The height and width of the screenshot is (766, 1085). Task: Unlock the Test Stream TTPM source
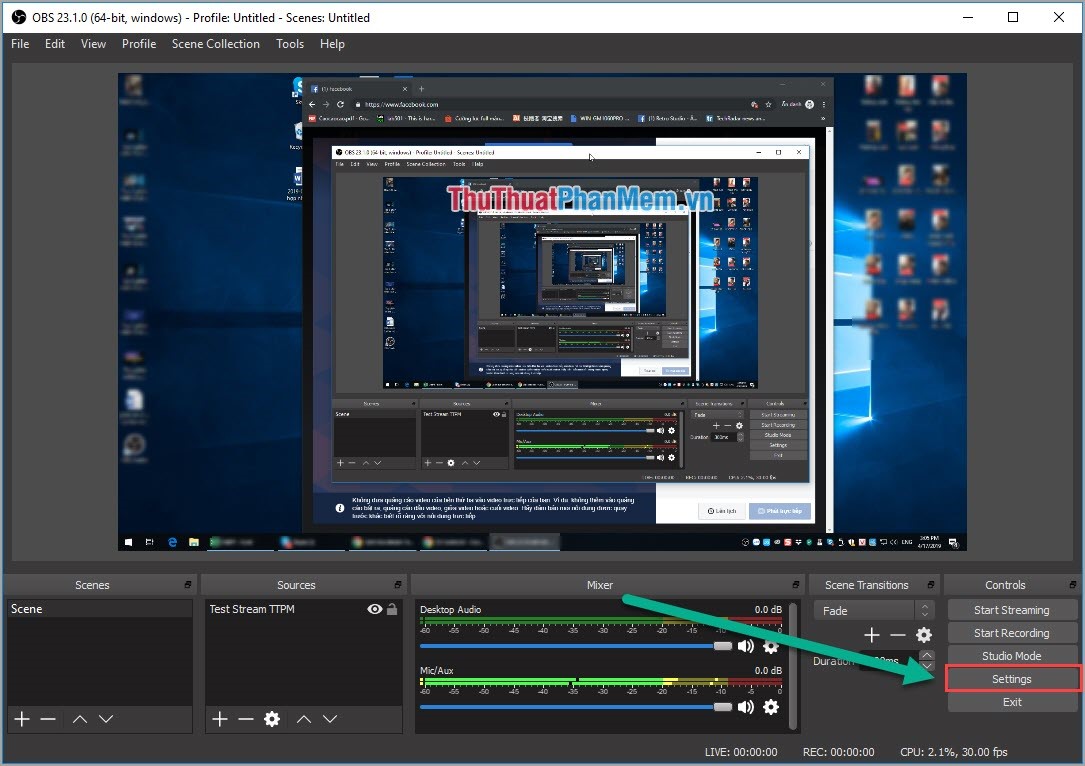391,608
